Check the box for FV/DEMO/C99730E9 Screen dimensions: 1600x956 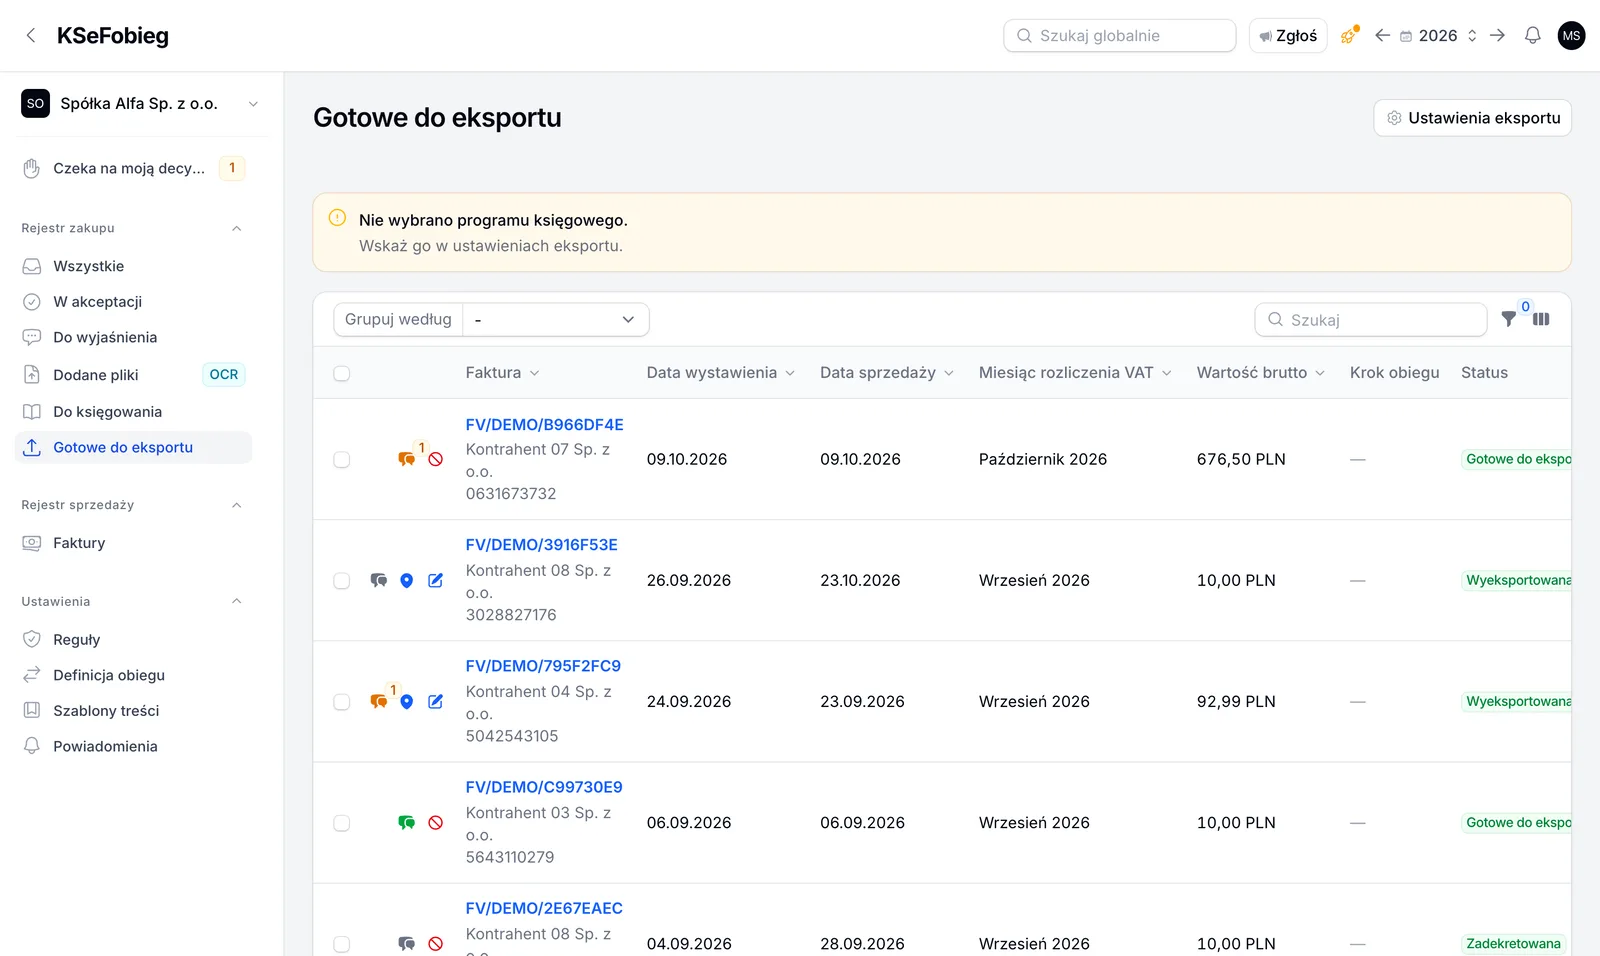pyautogui.click(x=342, y=822)
